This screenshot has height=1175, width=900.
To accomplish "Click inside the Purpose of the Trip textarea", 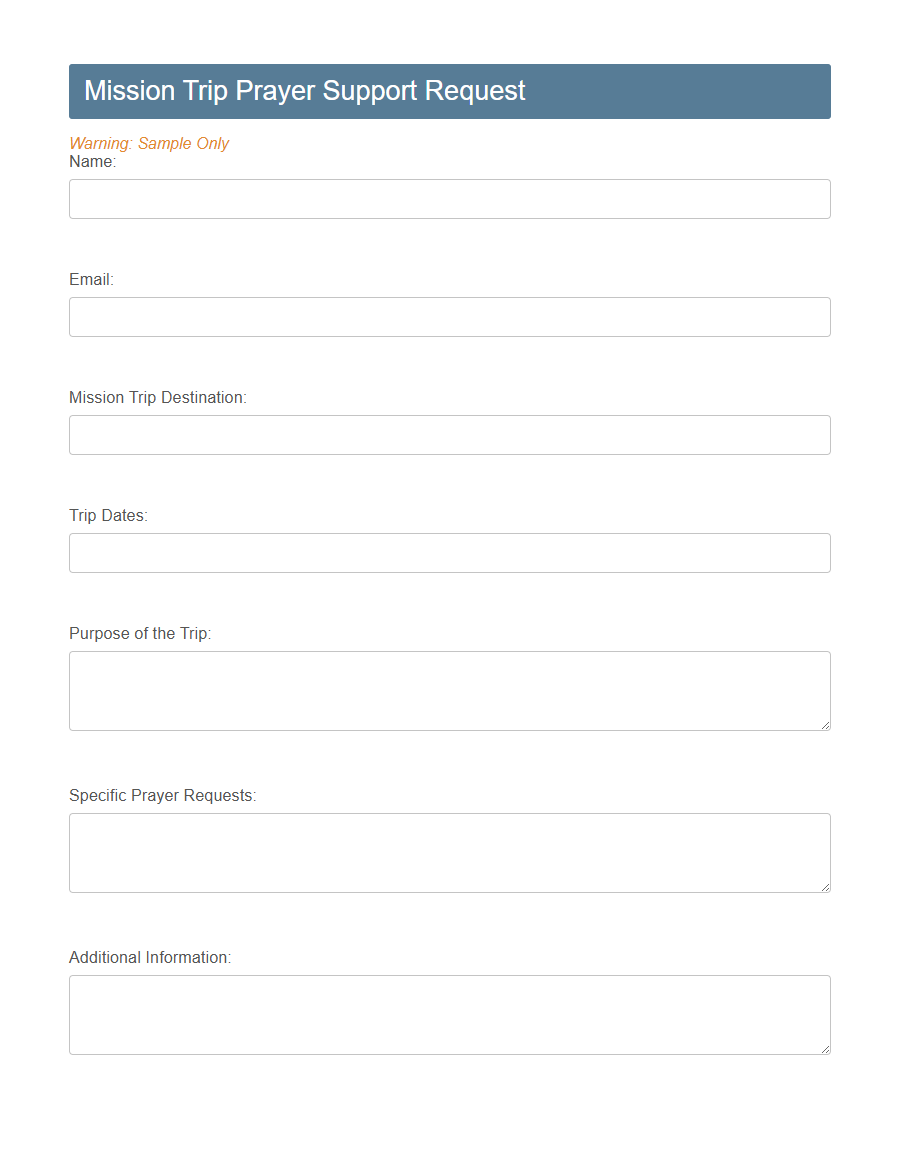I will [449, 690].
